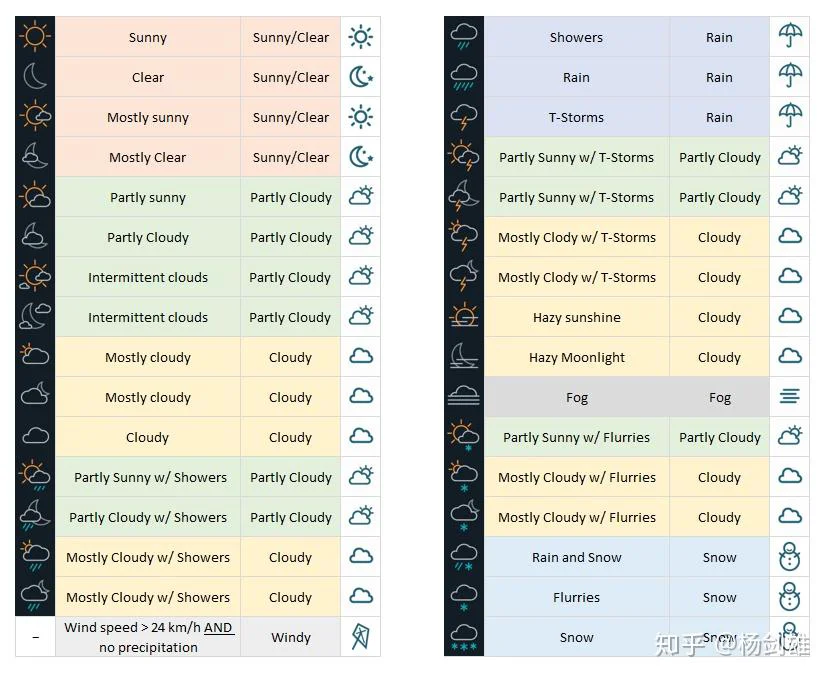
Task: Select the 'Hazy sunshine' cell
Action: (577, 317)
